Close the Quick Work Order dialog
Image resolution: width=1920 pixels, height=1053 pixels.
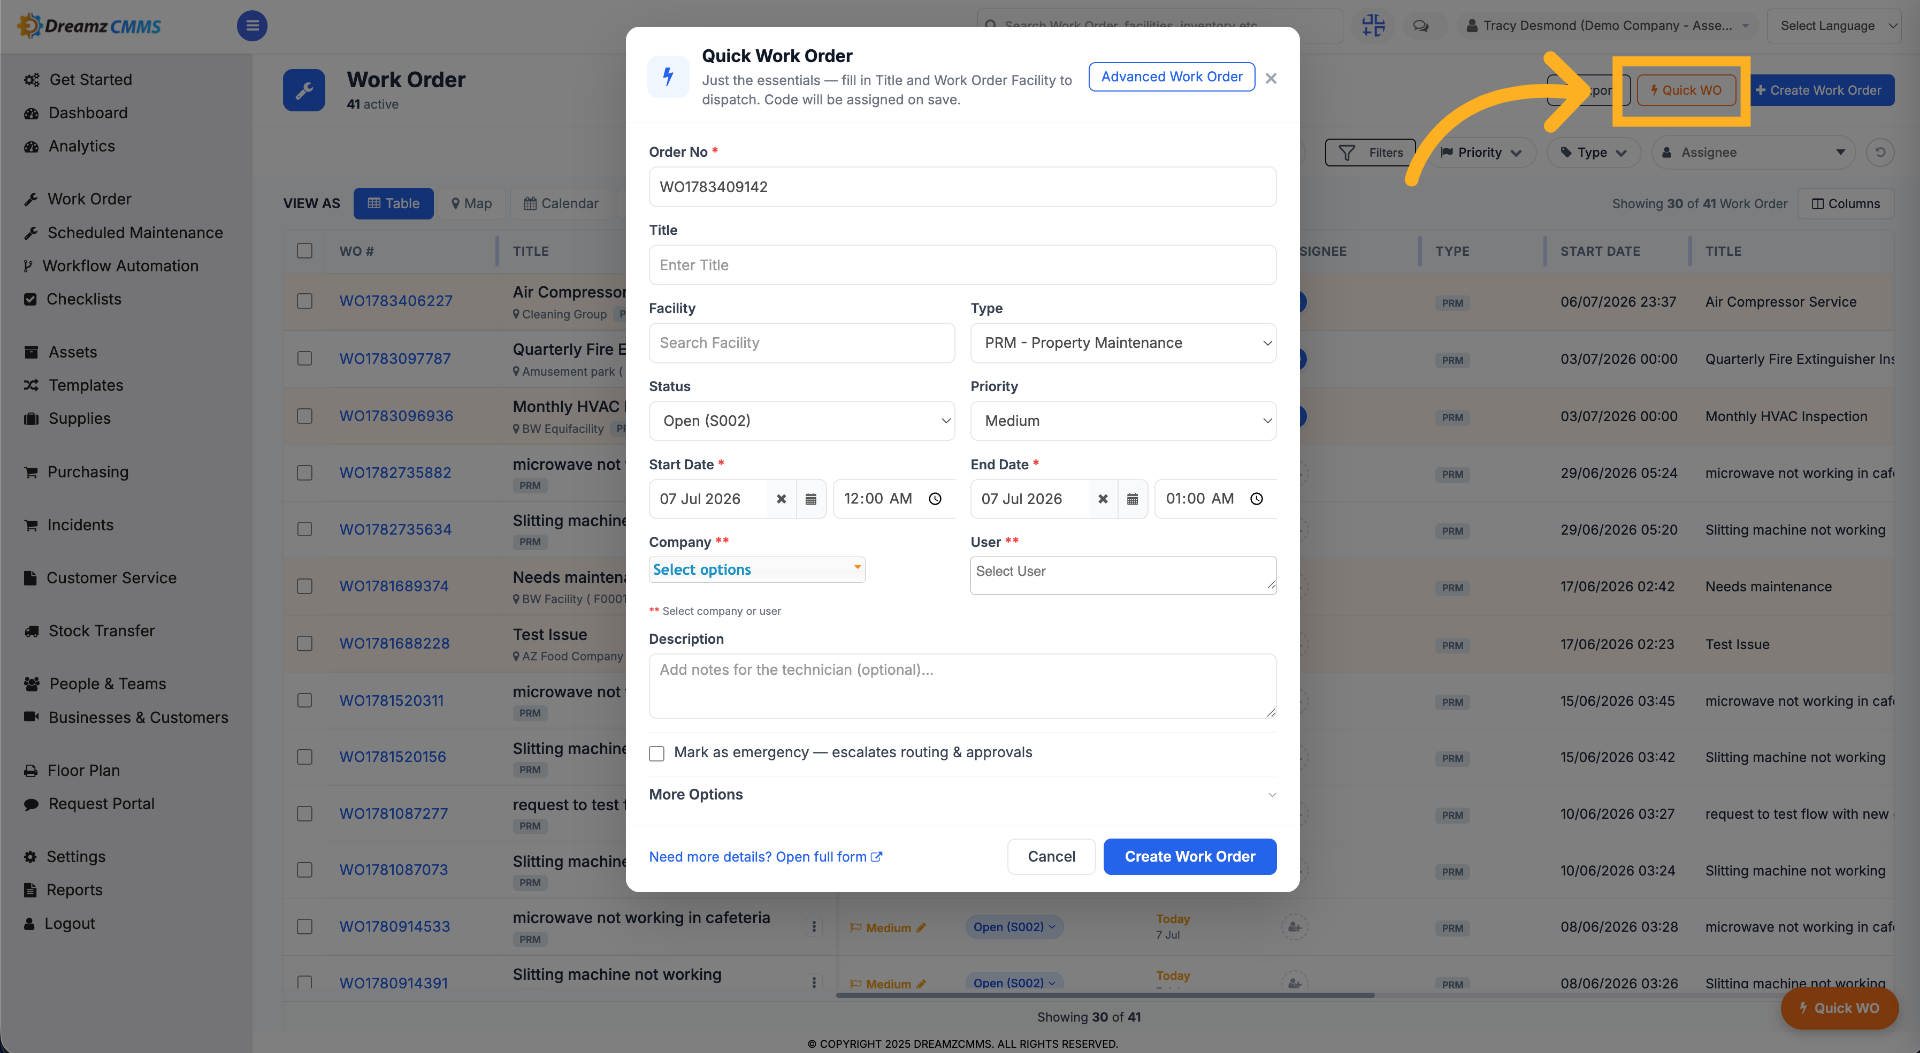point(1271,78)
